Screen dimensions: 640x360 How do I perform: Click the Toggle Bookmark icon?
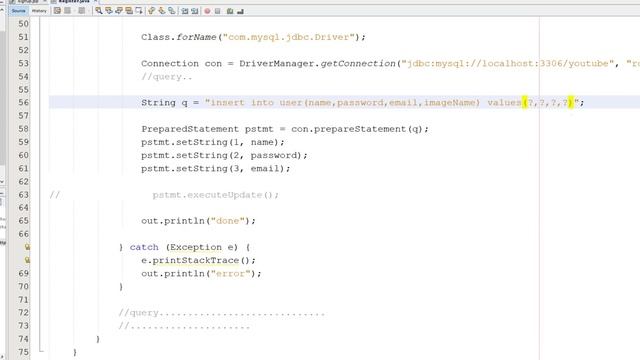(x=172, y=11)
